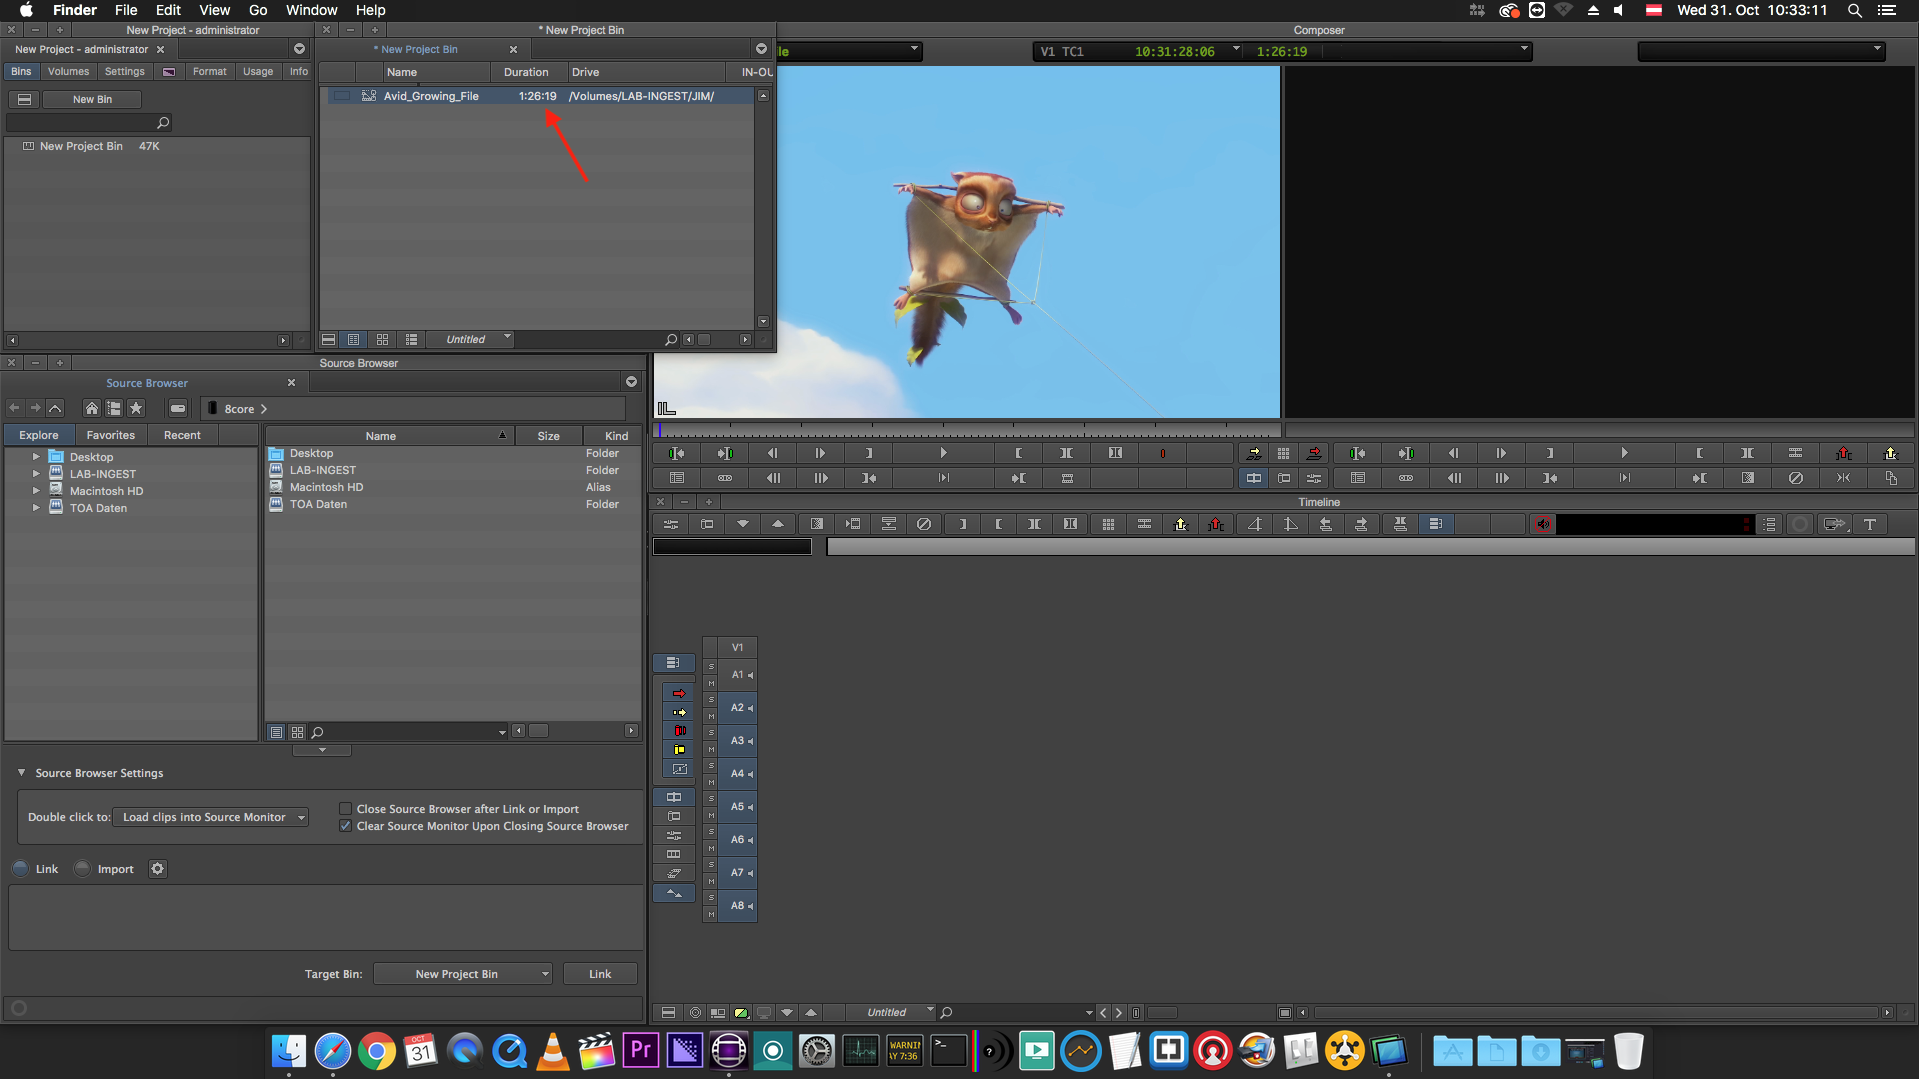Solo audio track A1
This screenshot has height=1079, width=1919.
(x=711, y=667)
